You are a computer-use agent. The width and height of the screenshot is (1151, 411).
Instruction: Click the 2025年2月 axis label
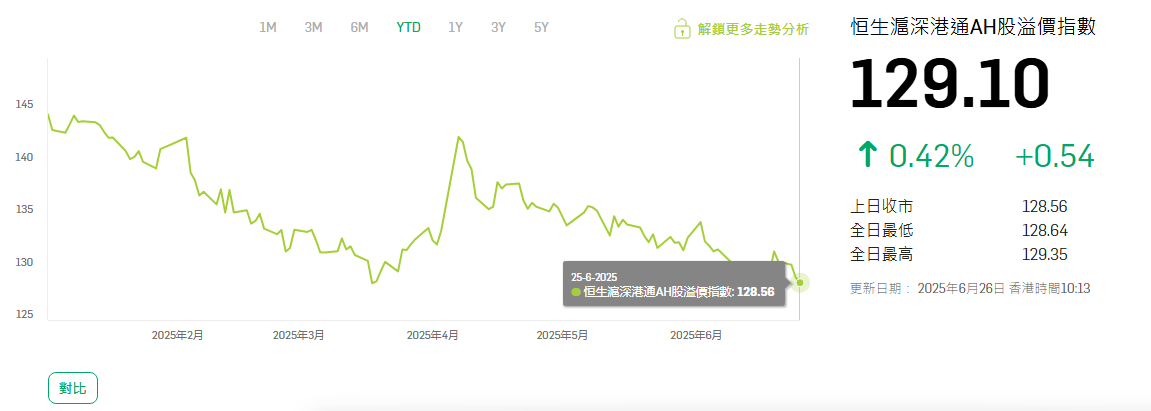[x=177, y=335]
